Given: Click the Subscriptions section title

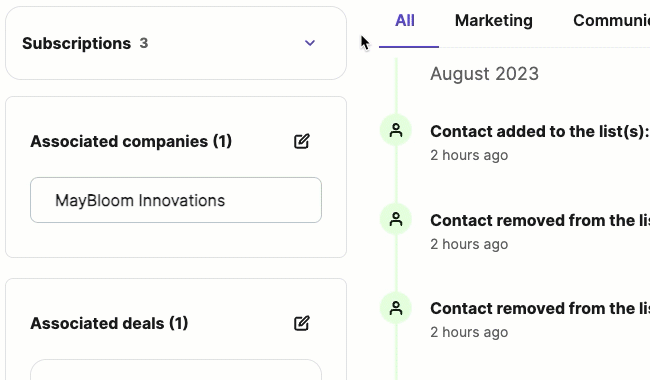Looking at the screenshot, I should (76, 43).
